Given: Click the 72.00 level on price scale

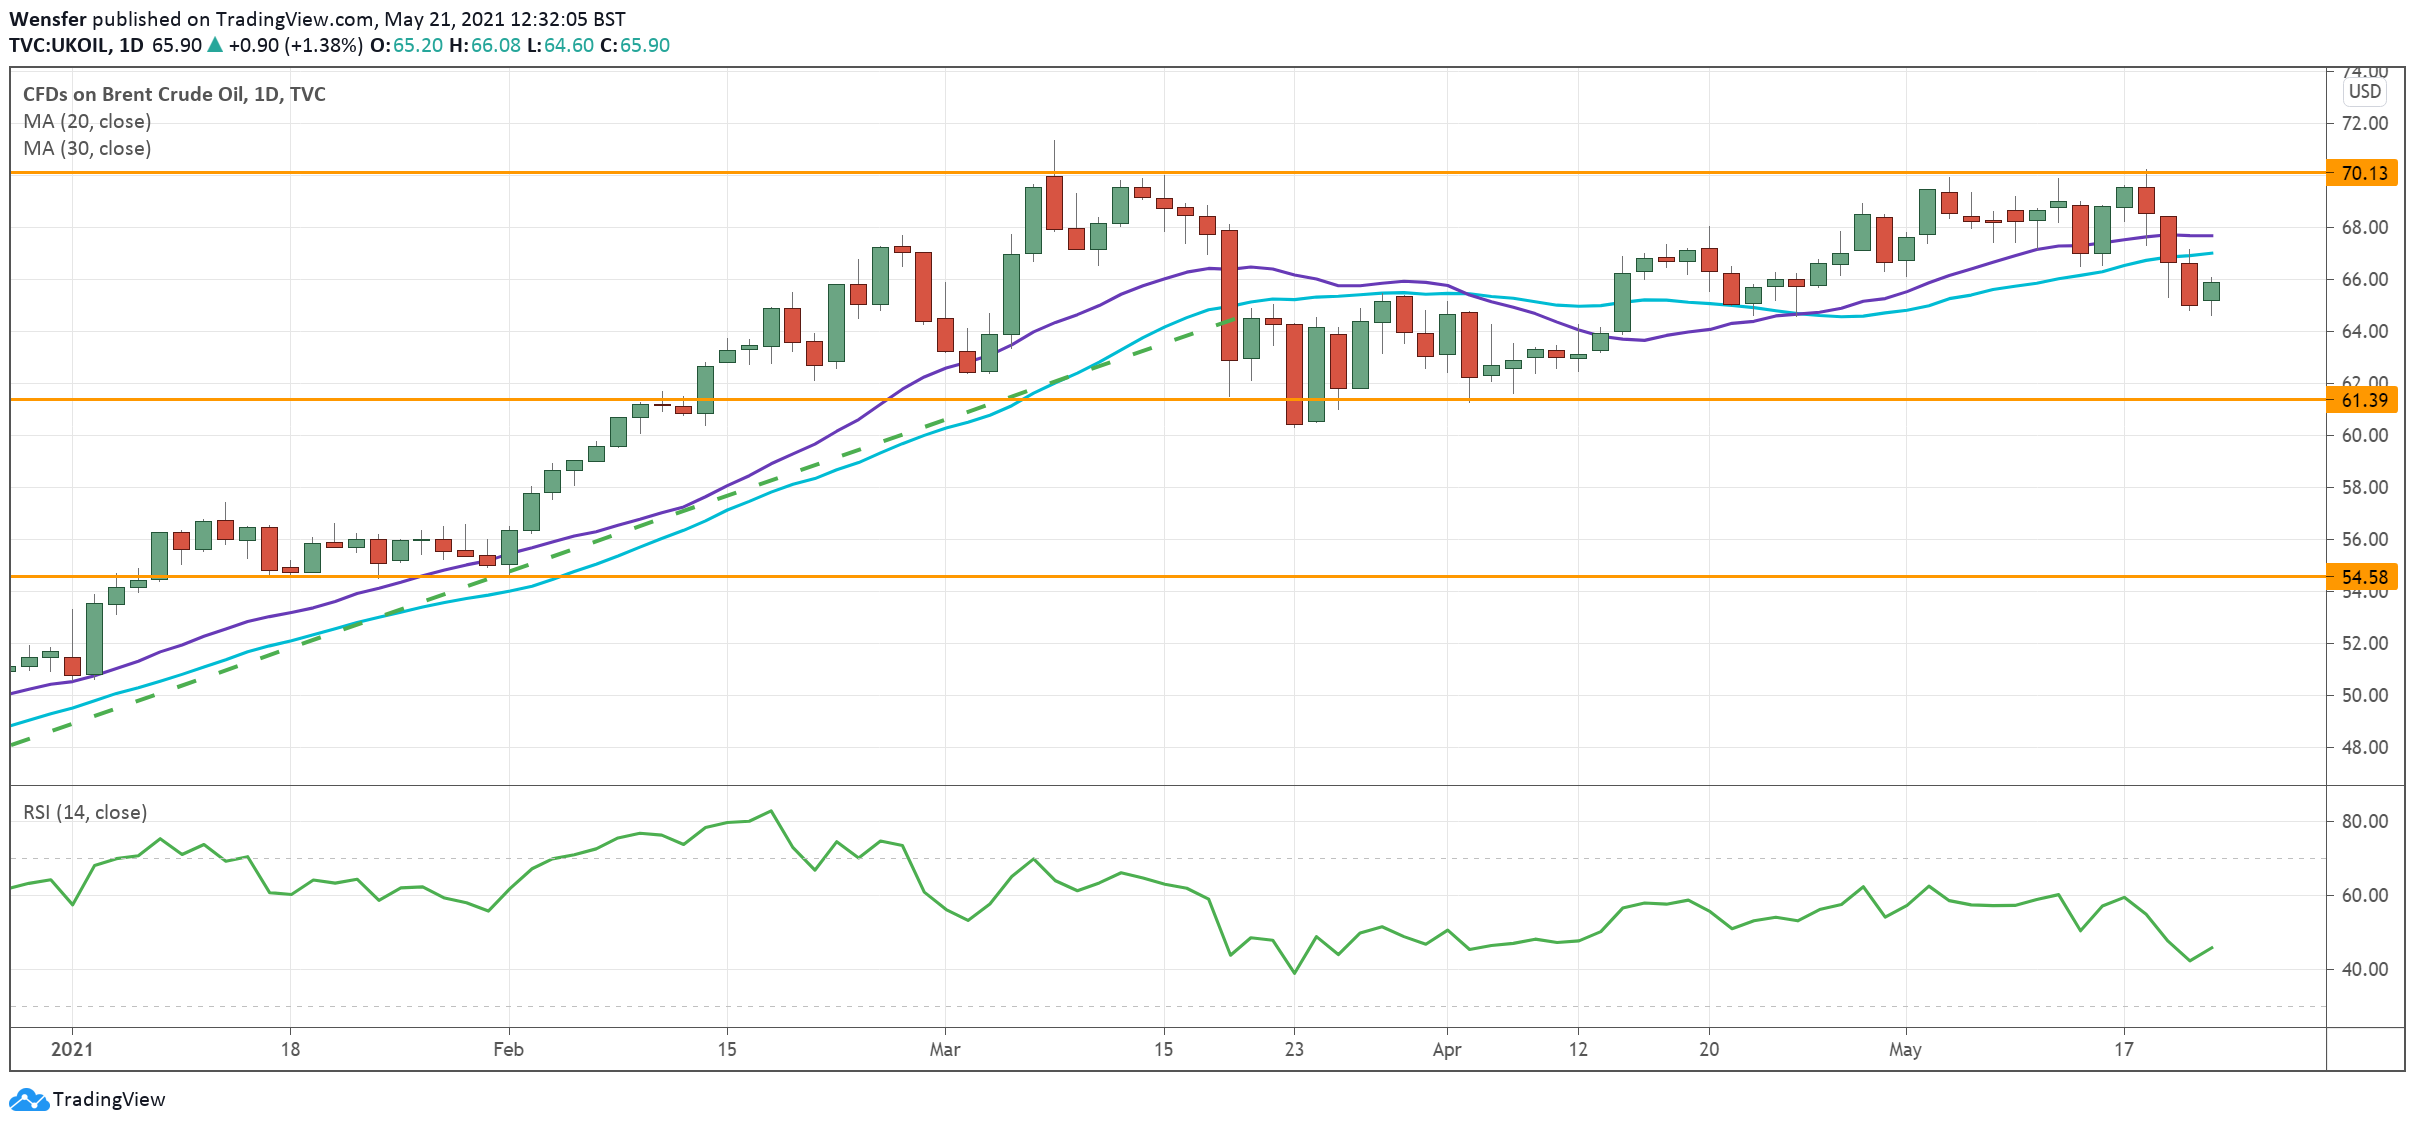Looking at the screenshot, I should [x=2364, y=123].
